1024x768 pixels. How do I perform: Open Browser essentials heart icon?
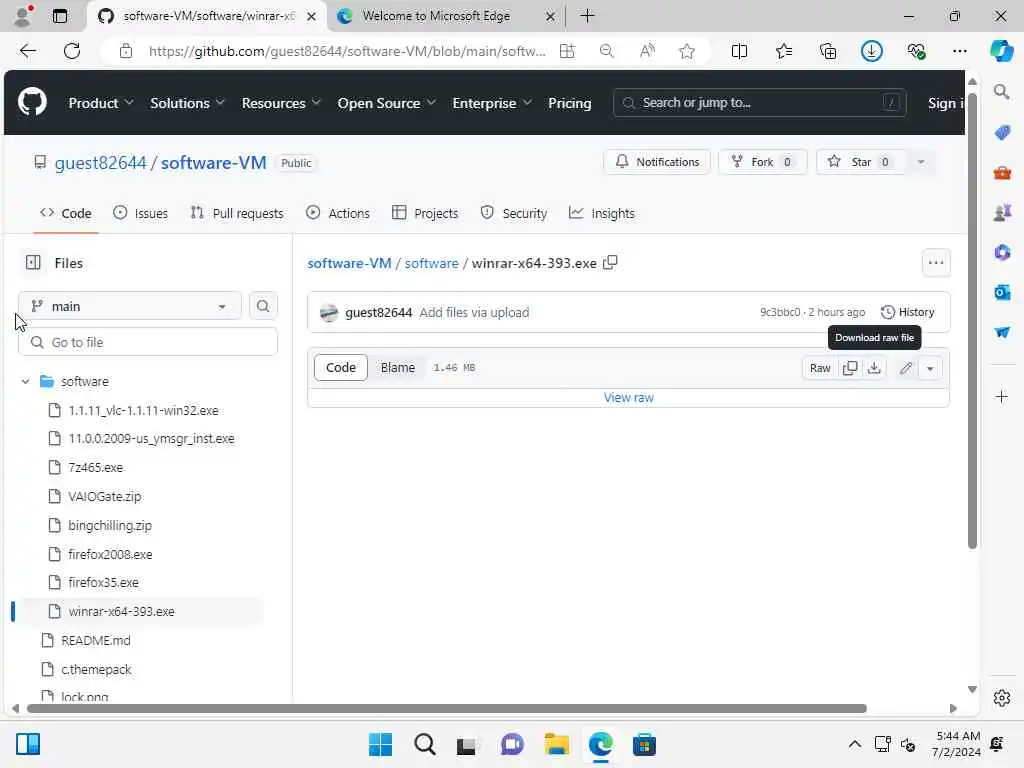[x=916, y=51]
